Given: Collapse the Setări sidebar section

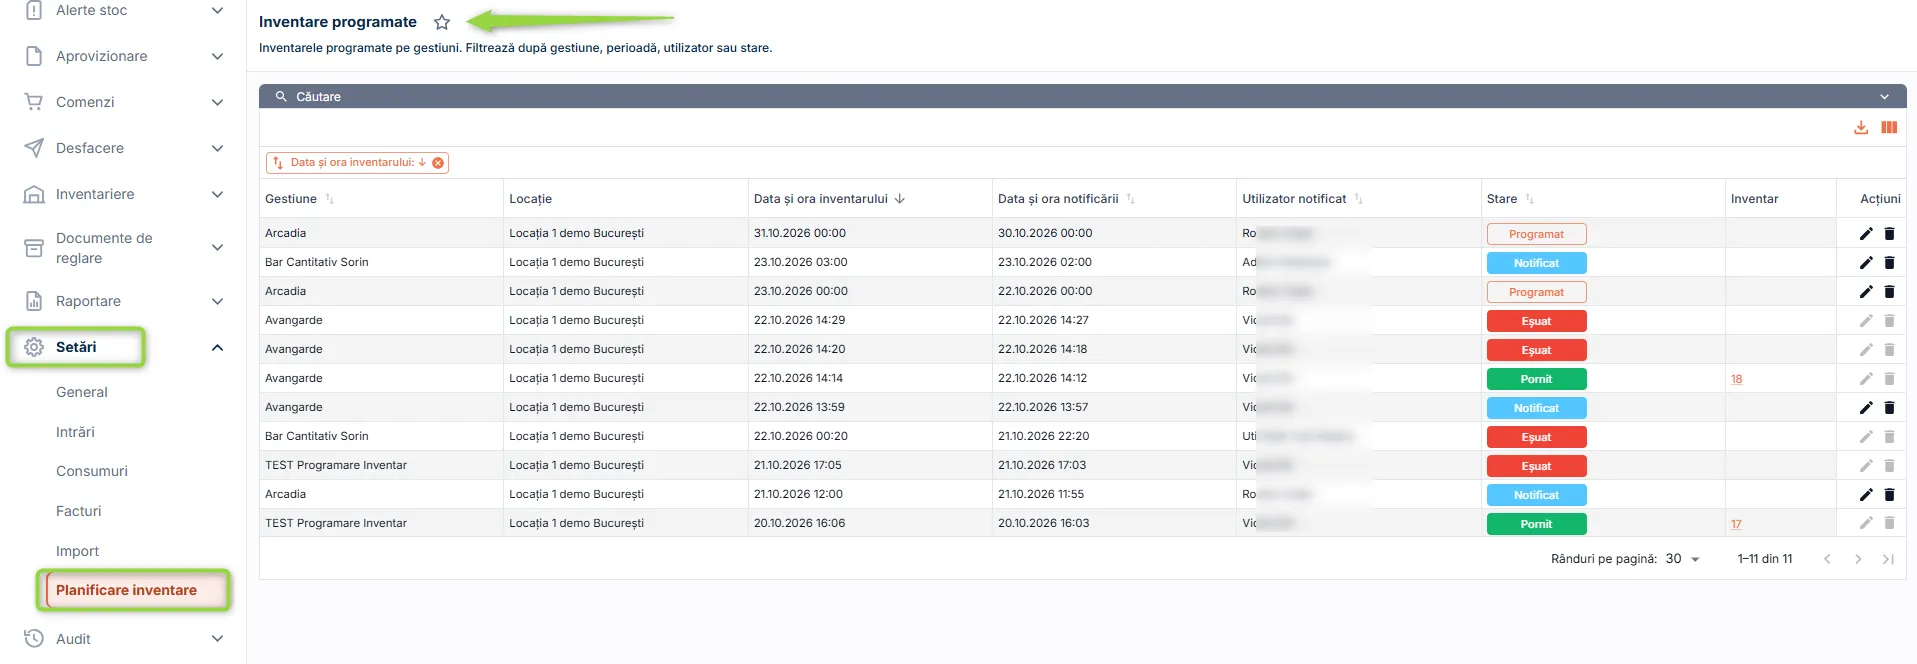Looking at the screenshot, I should 217,347.
